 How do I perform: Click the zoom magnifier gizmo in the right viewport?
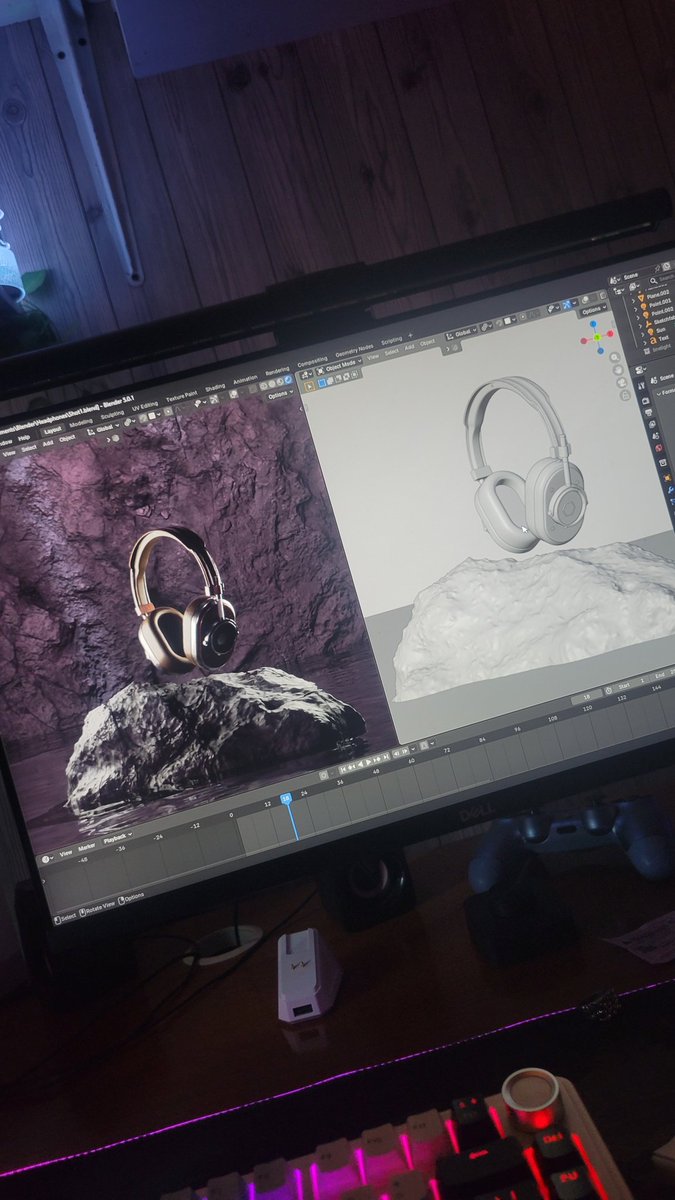click(x=615, y=357)
